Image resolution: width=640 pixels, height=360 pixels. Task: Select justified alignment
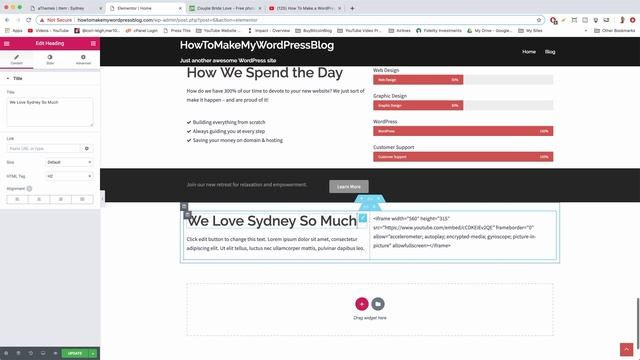pyautogui.click(x=82, y=199)
